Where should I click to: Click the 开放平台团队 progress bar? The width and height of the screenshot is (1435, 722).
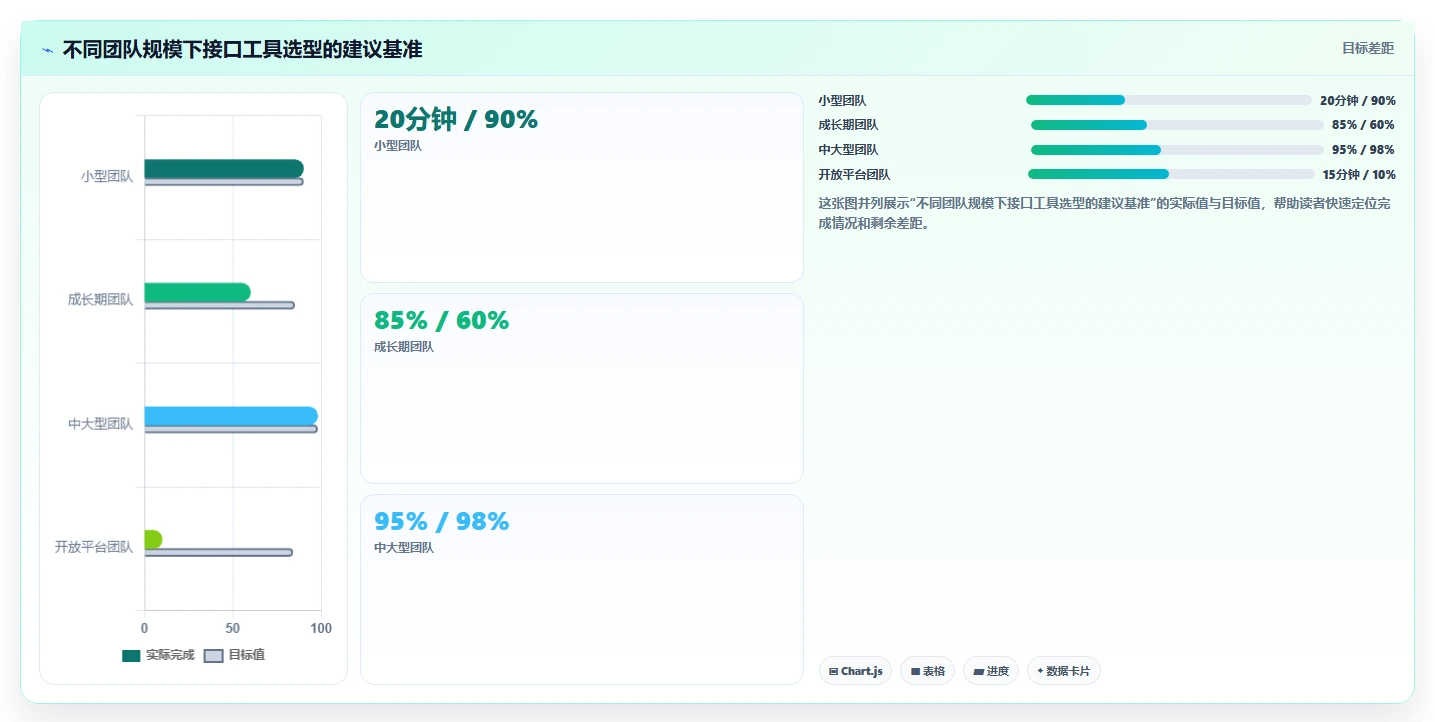(x=1171, y=174)
